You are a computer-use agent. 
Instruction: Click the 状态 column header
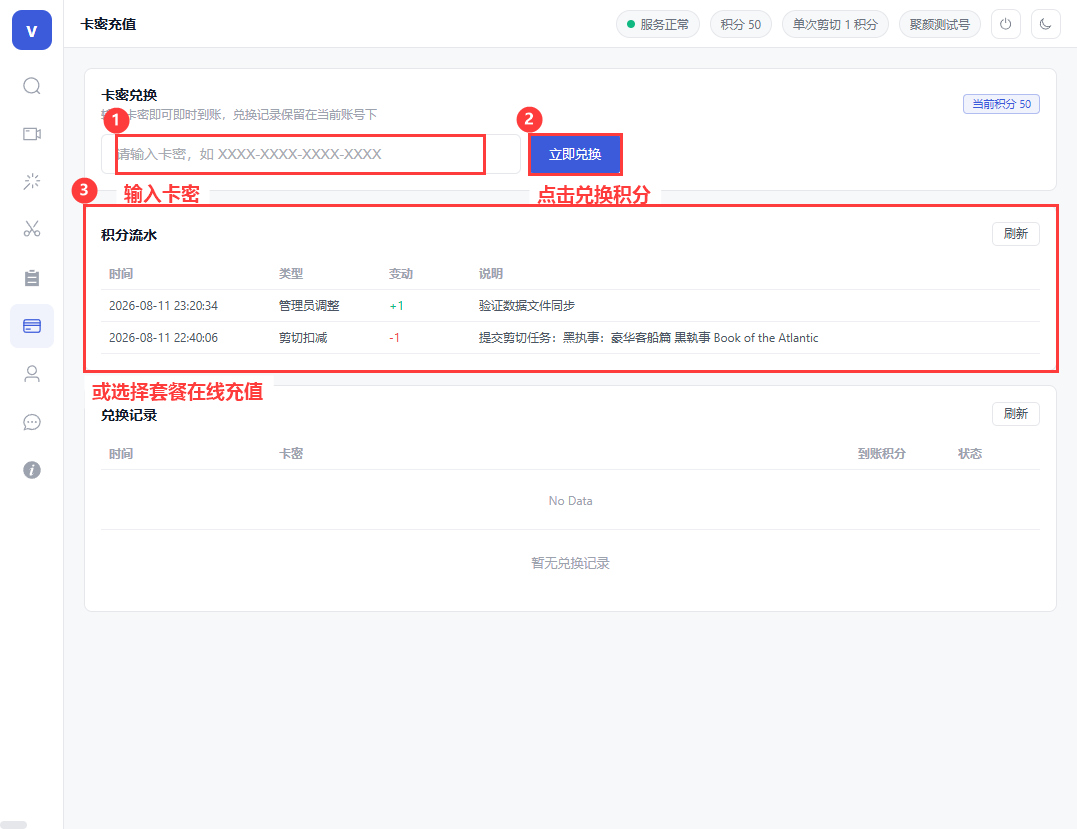pyautogui.click(x=970, y=453)
